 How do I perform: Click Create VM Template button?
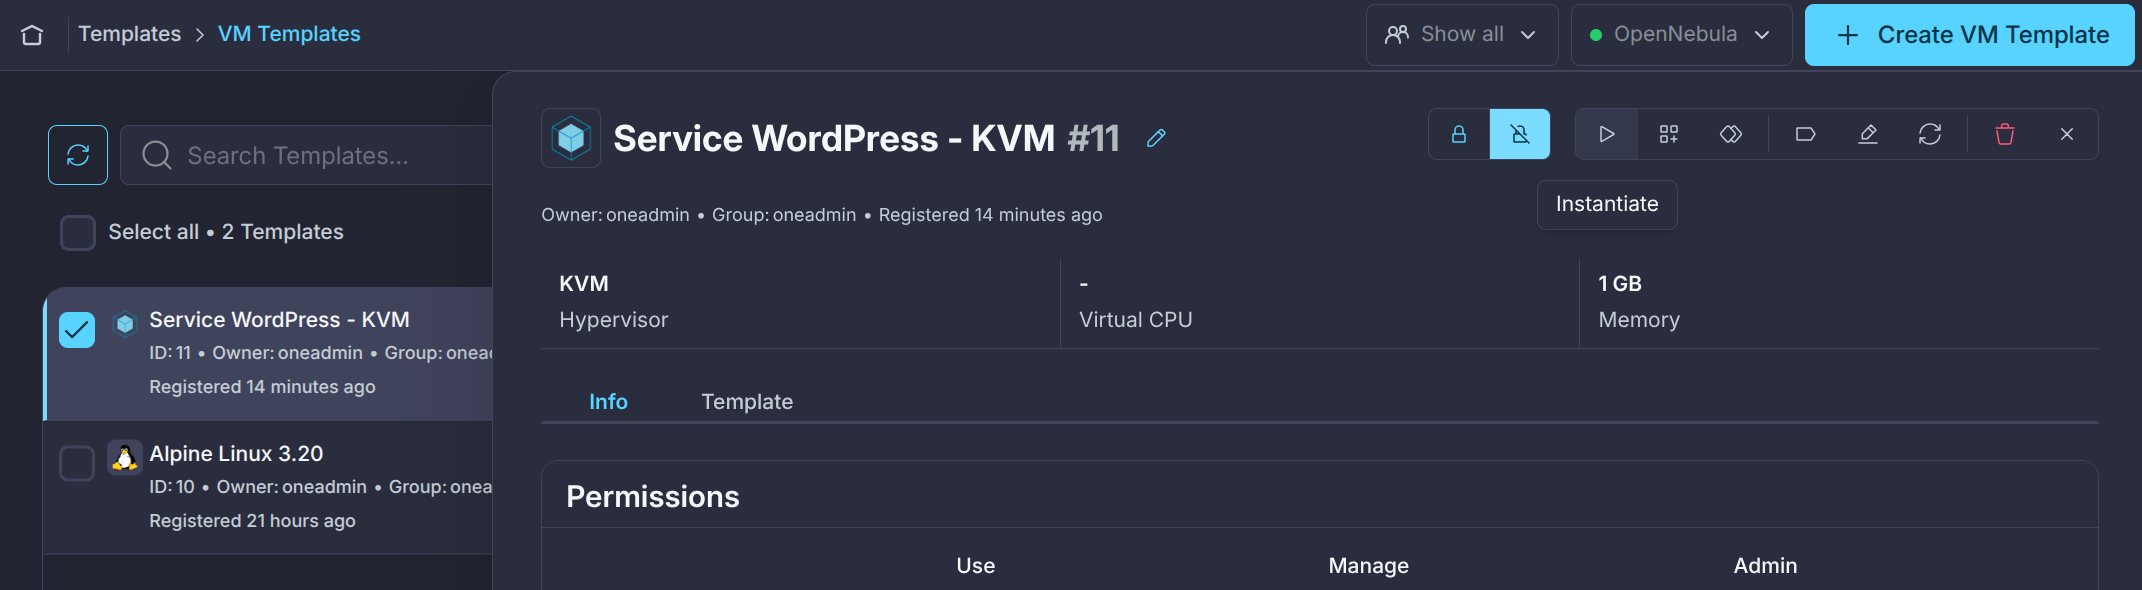coord(1970,35)
